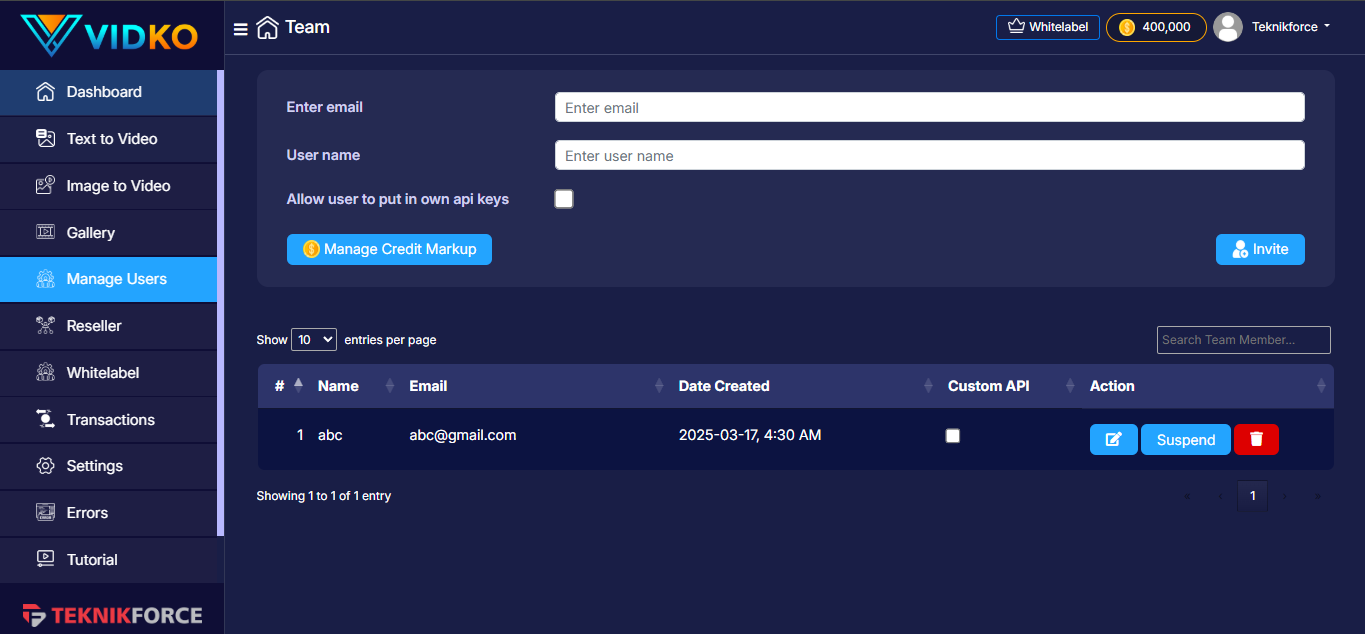Screen dimensions: 1365x634
Task: Suspend the user abc
Action: 1185,440
